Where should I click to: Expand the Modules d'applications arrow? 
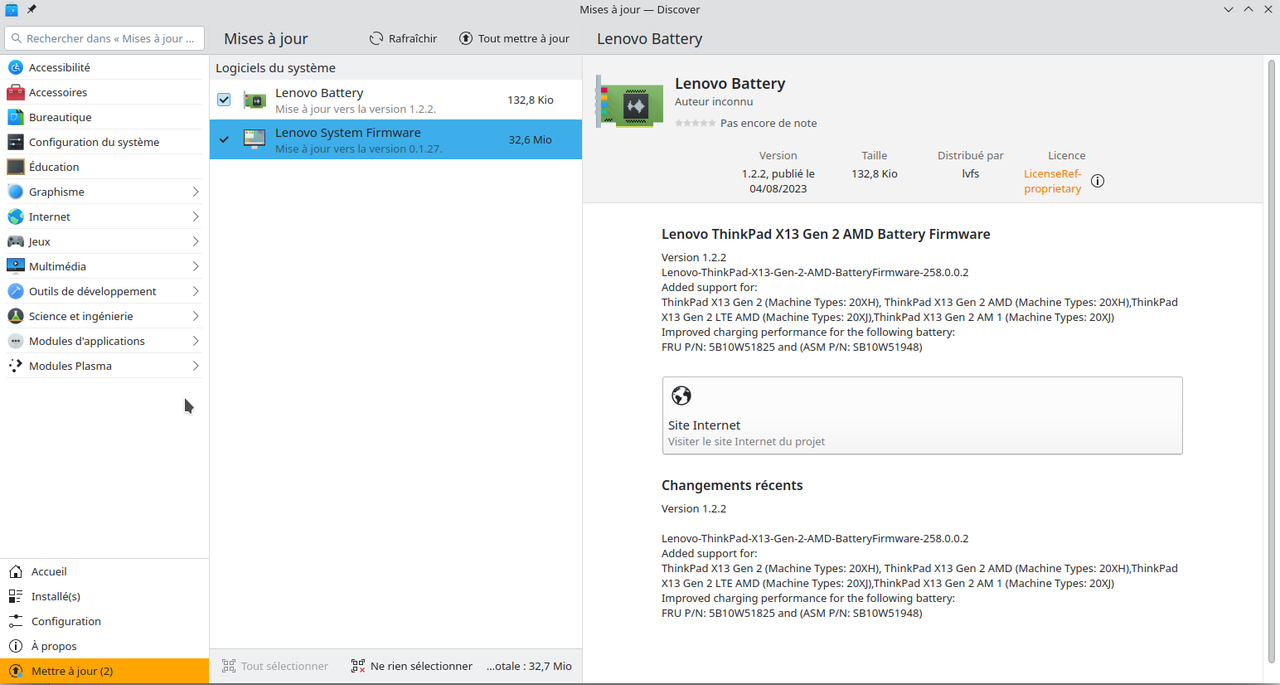click(195, 341)
